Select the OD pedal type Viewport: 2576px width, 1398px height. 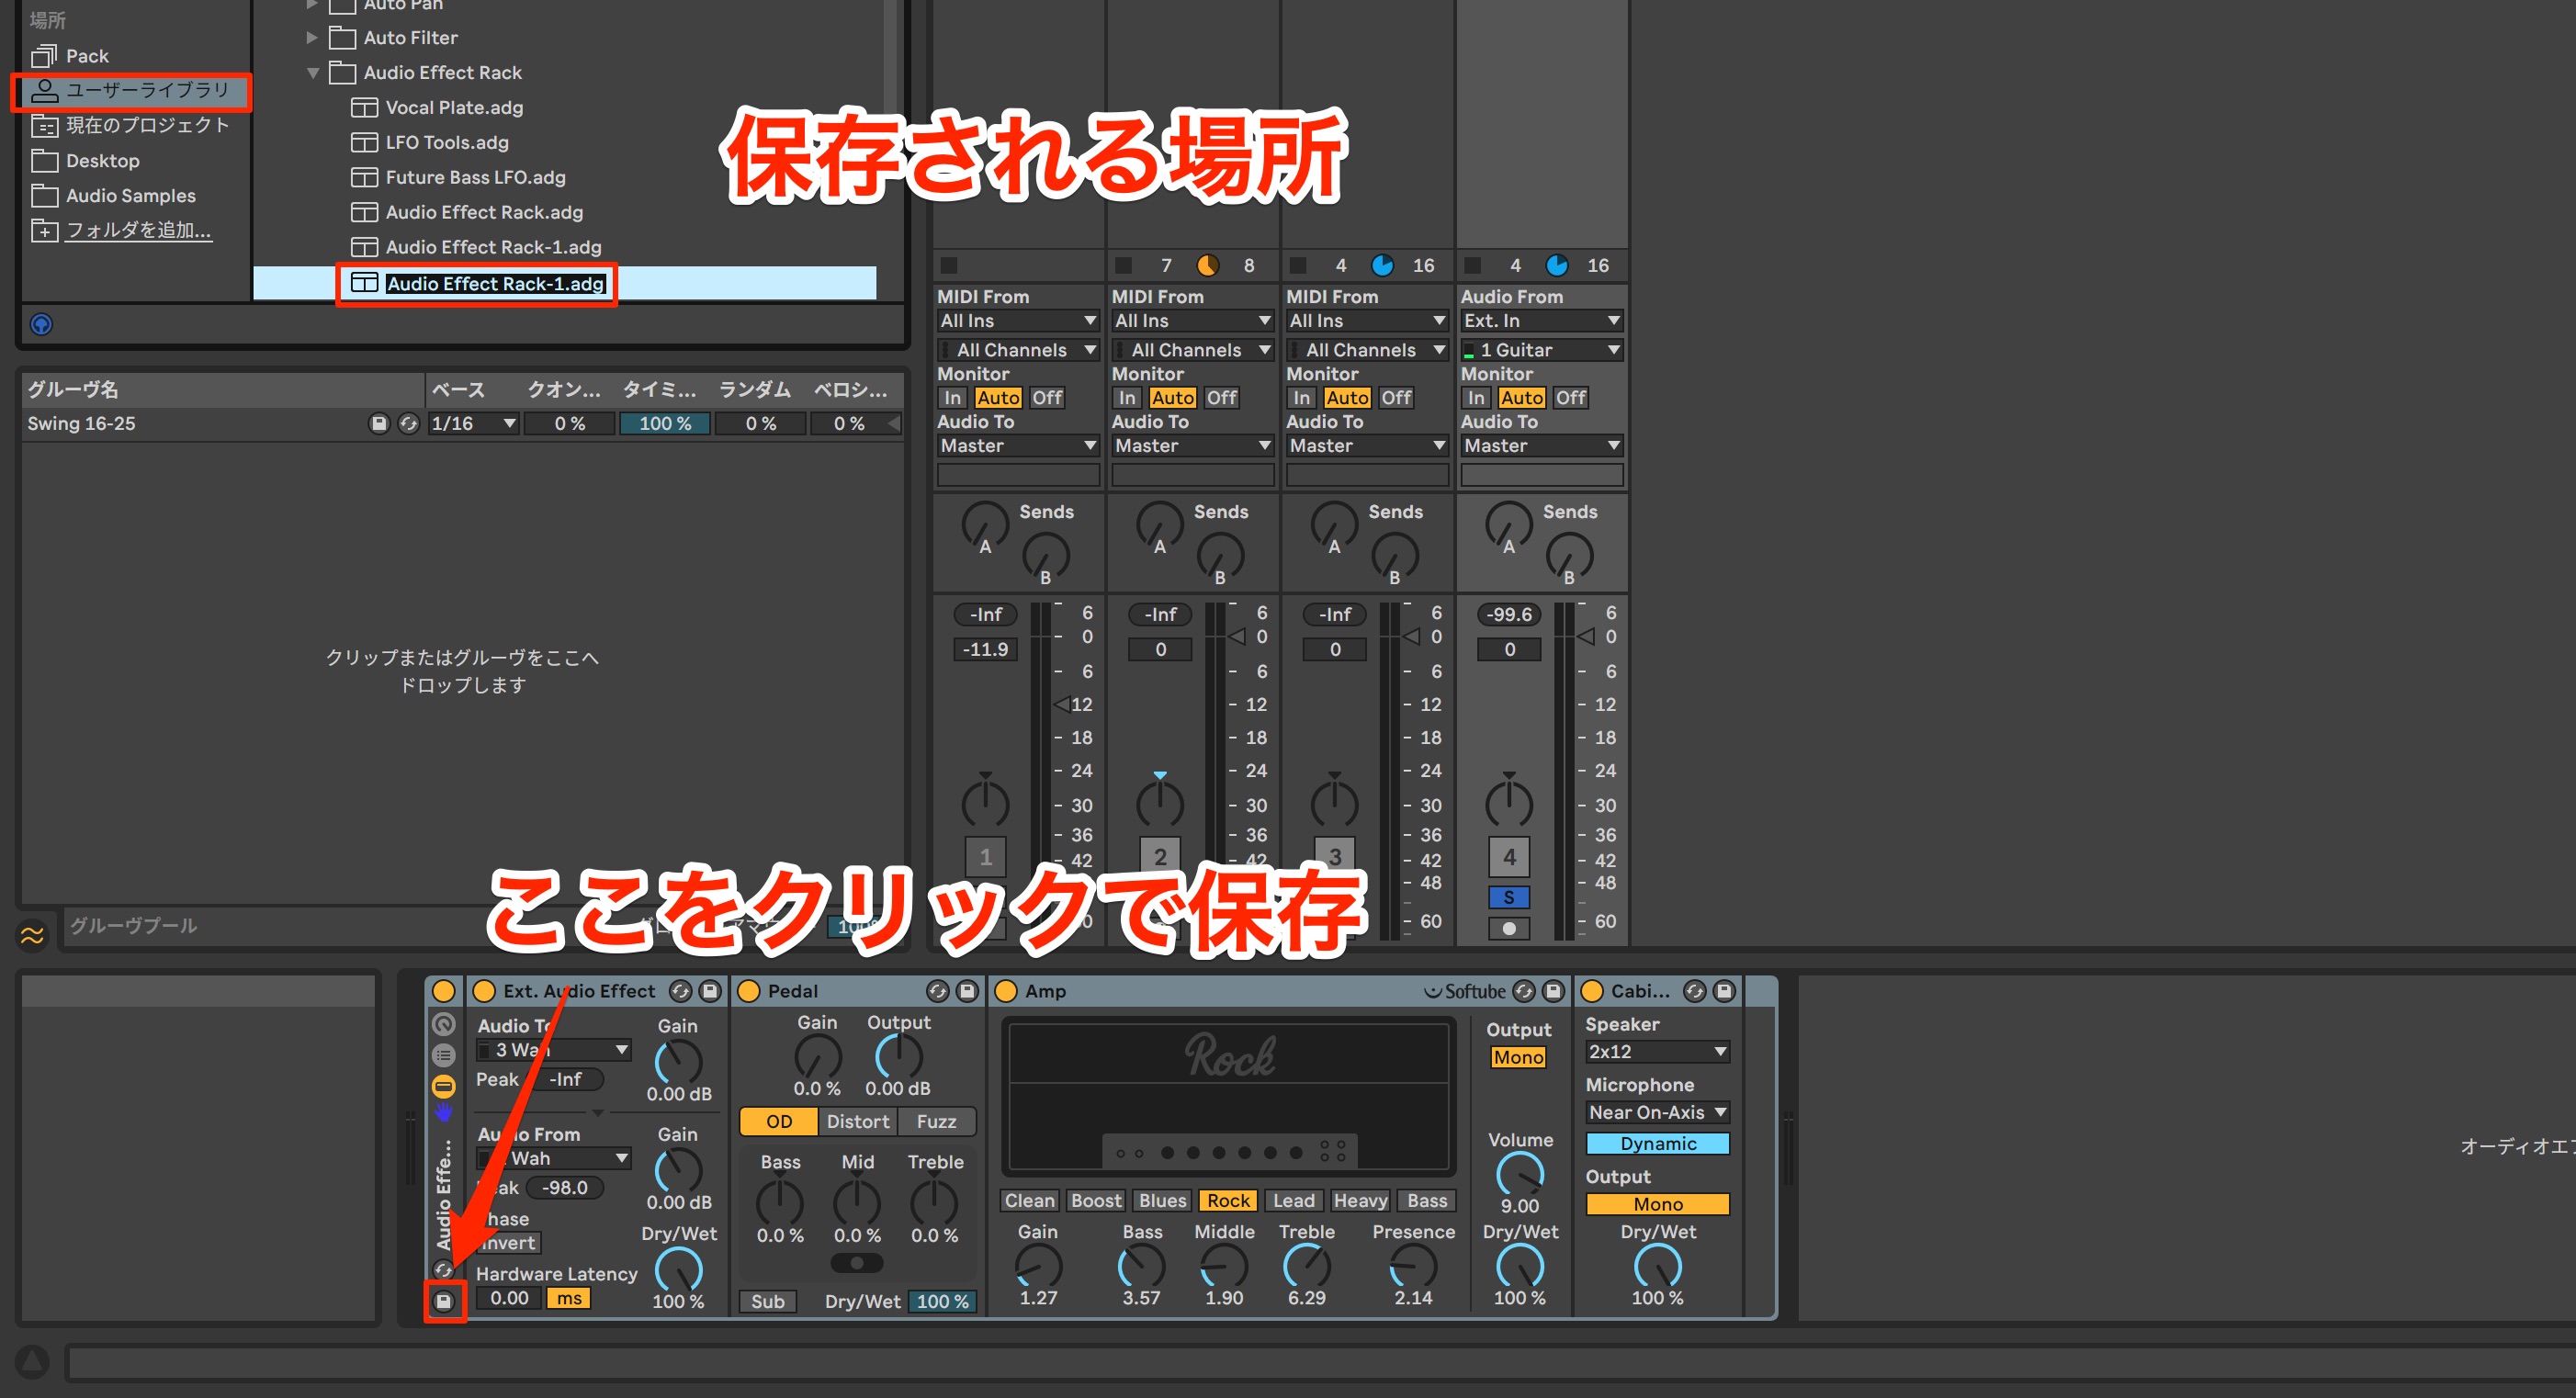779,1121
